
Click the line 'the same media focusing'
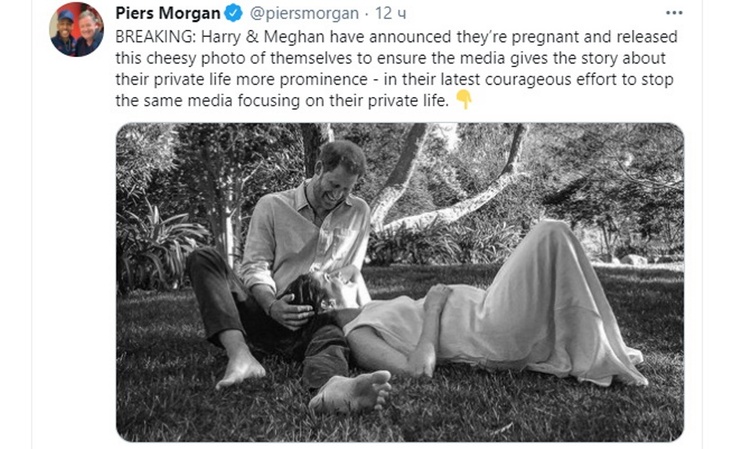click(282, 101)
